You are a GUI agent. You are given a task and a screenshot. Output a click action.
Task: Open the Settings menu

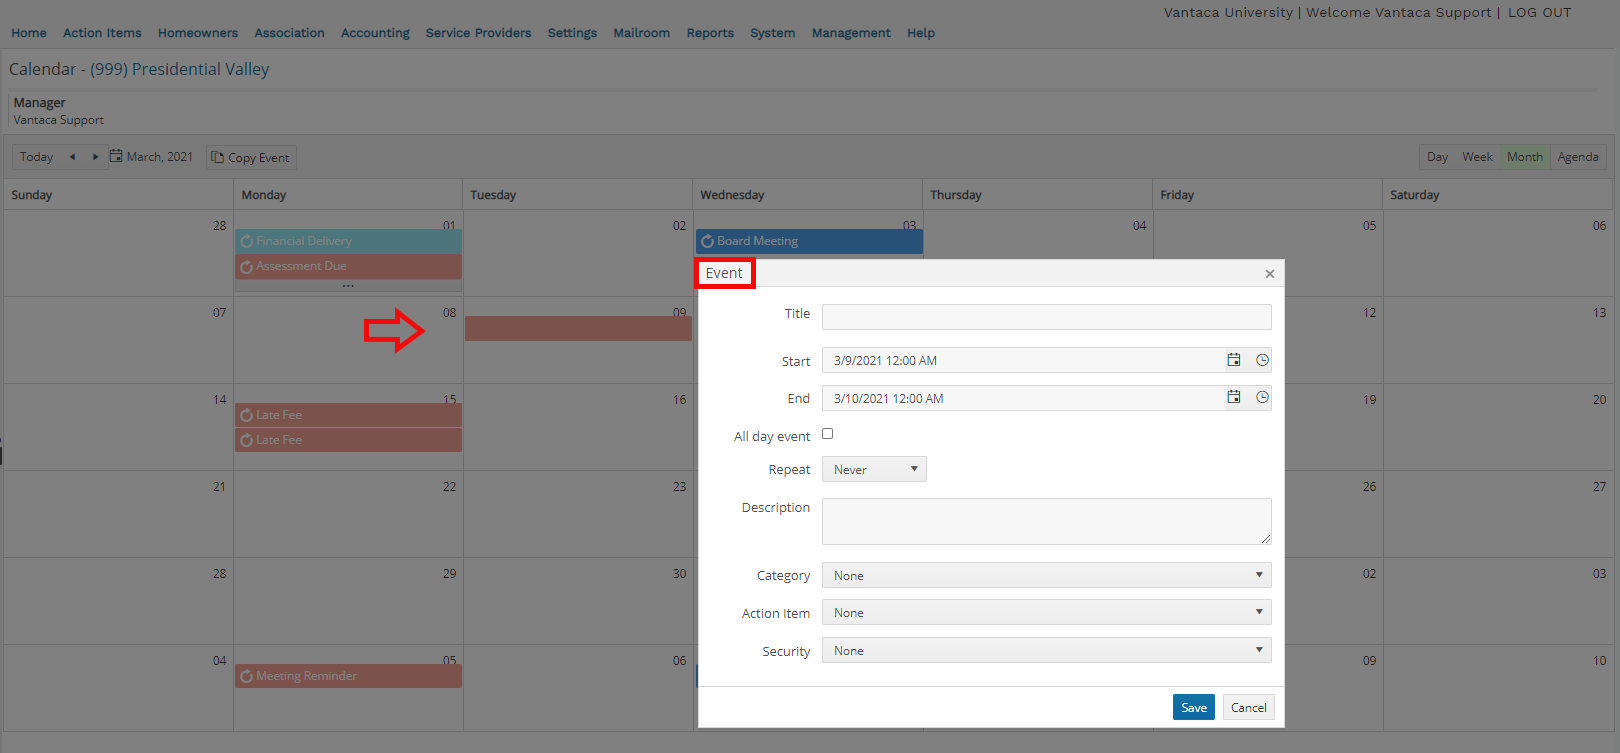pos(572,33)
